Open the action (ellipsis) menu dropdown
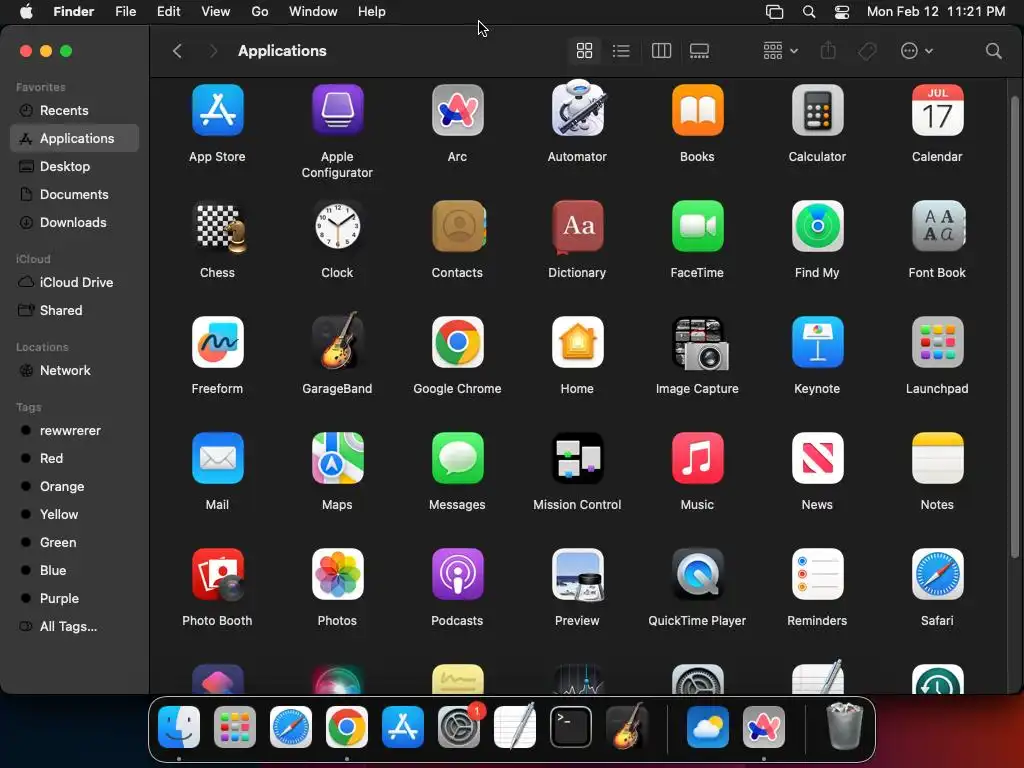The width and height of the screenshot is (1024, 768). tap(916, 51)
